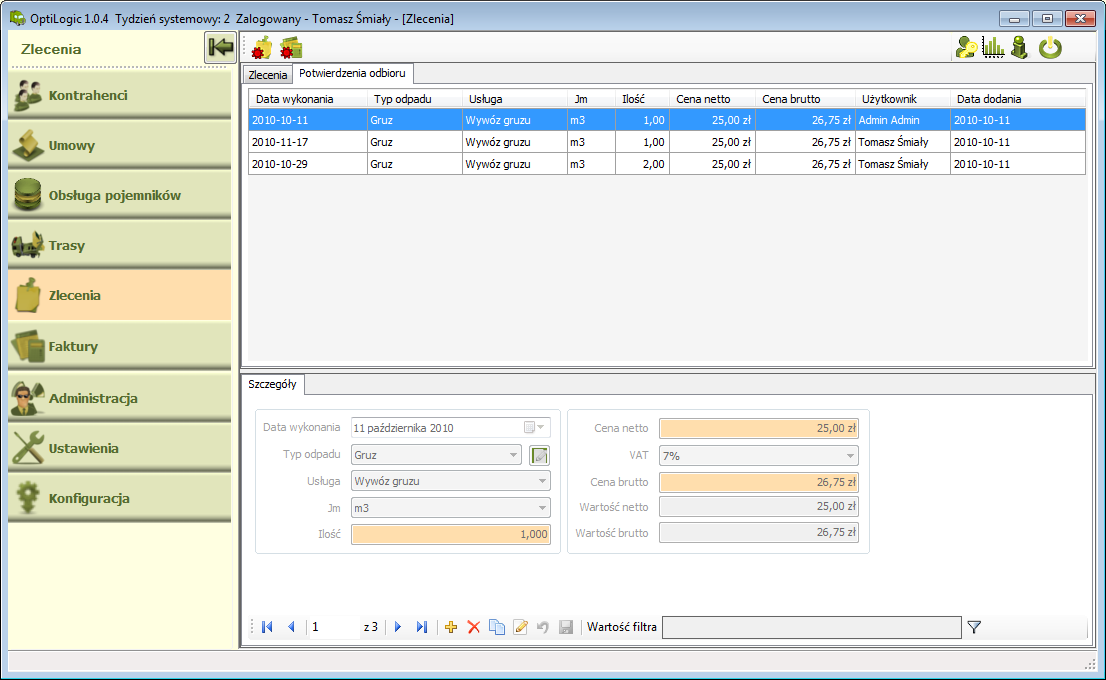
Task: Undo changes with the arrow icon
Action: (542, 626)
